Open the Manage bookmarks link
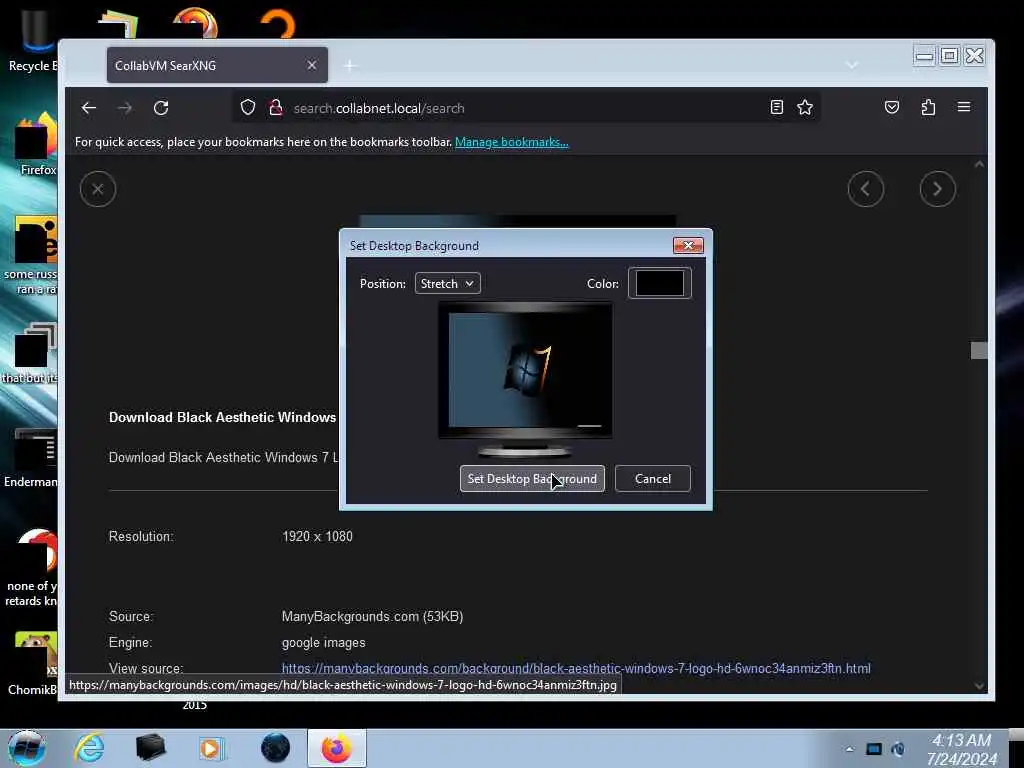The width and height of the screenshot is (1024, 768). tap(511, 142)
